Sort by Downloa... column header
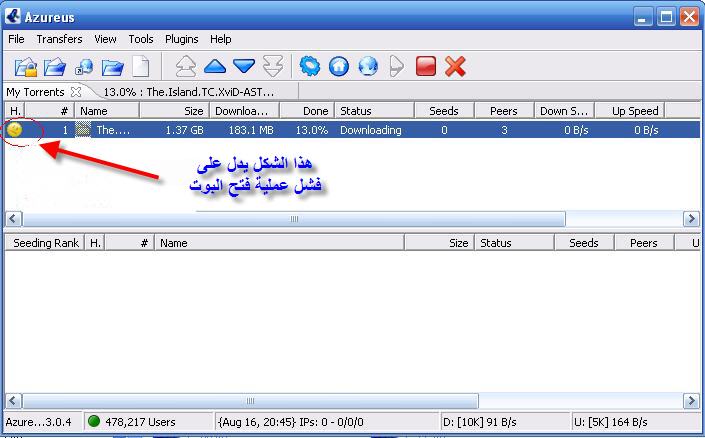The image size is (705, 438). [x=245, y=111]
